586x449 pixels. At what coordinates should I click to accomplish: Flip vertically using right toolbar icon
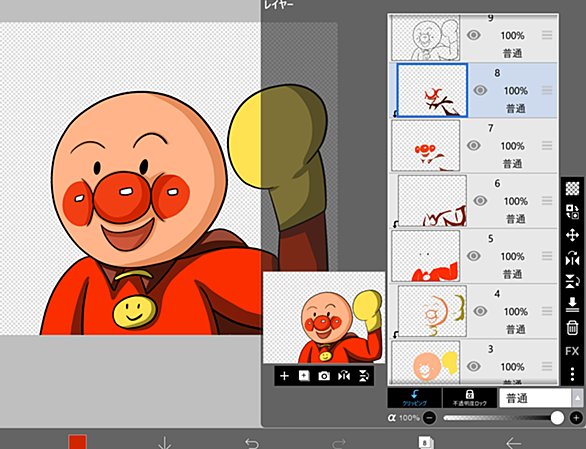[572, 282]
